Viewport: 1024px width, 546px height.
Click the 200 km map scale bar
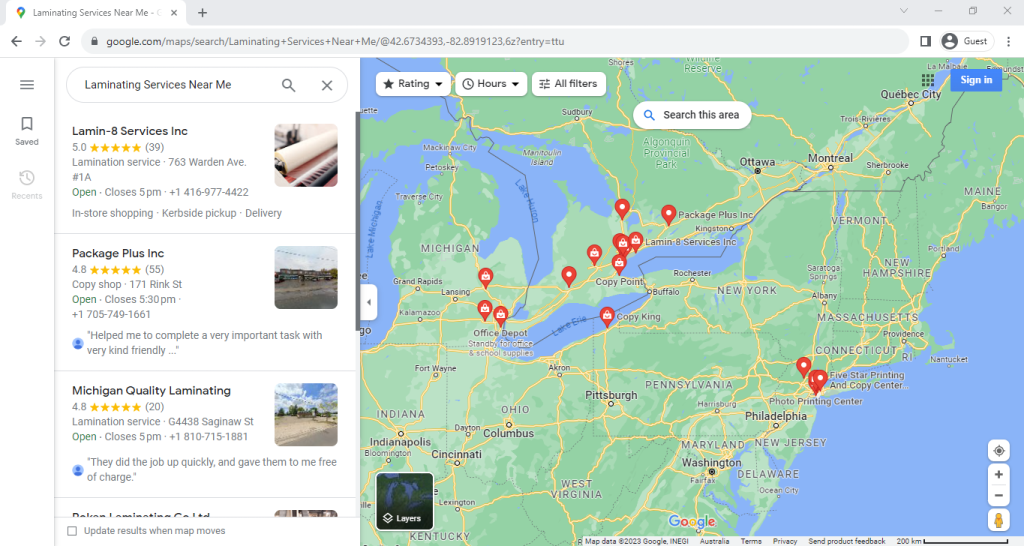(952, 541)
